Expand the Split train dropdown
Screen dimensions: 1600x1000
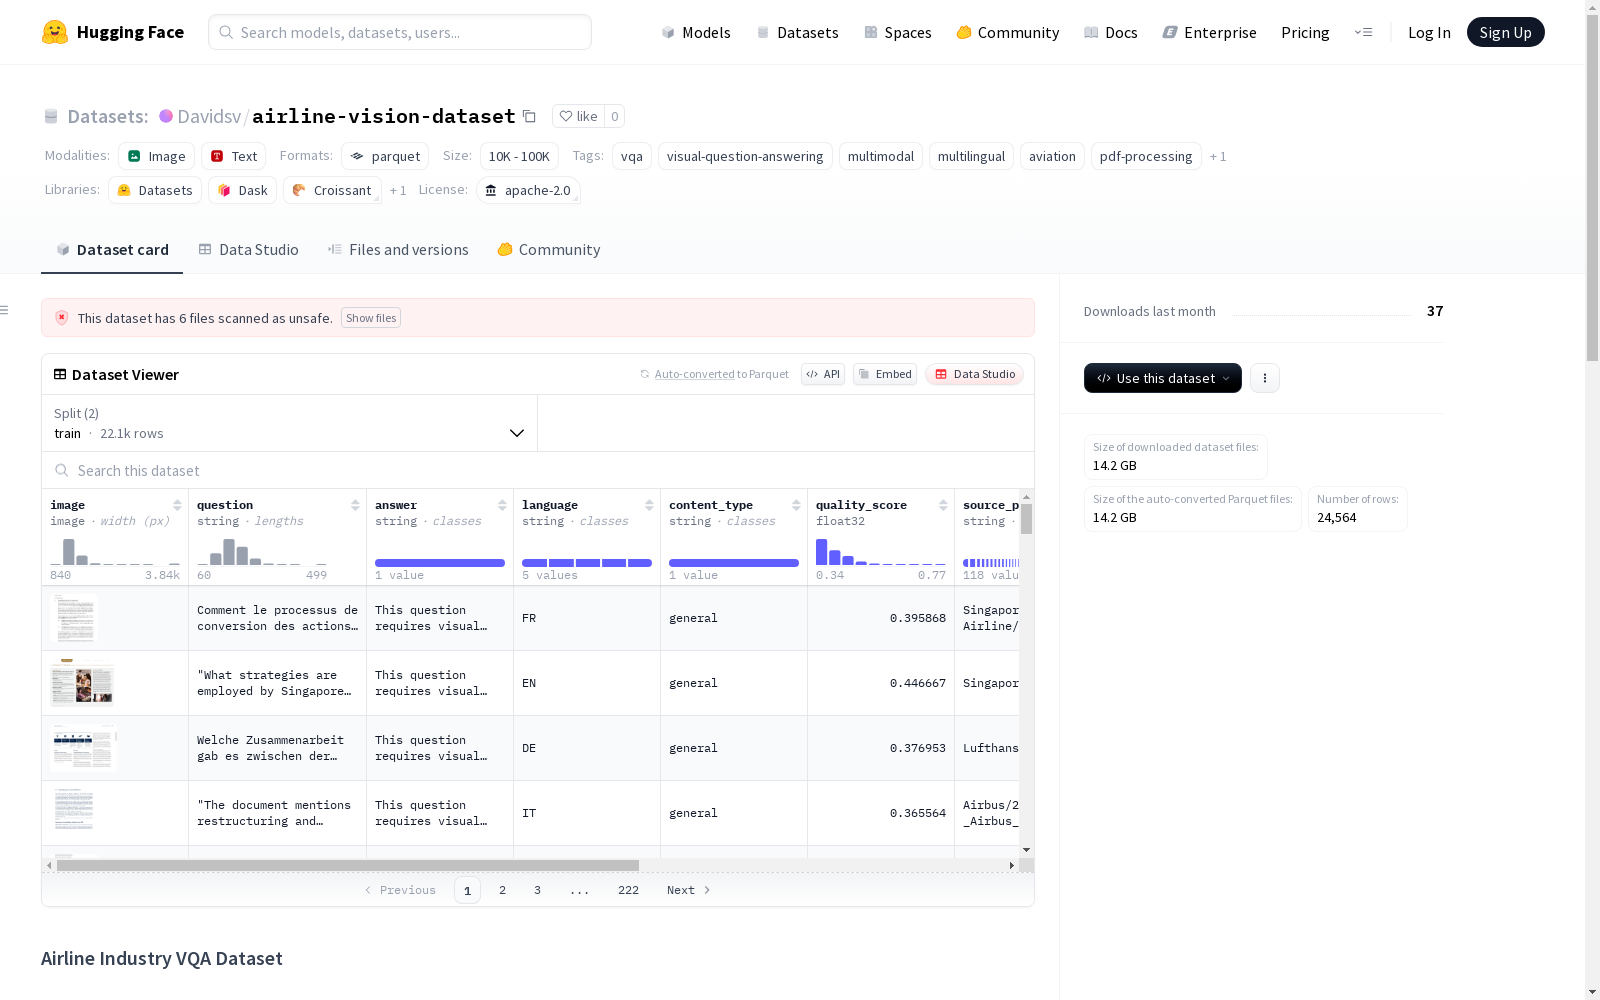click(290, 423)
